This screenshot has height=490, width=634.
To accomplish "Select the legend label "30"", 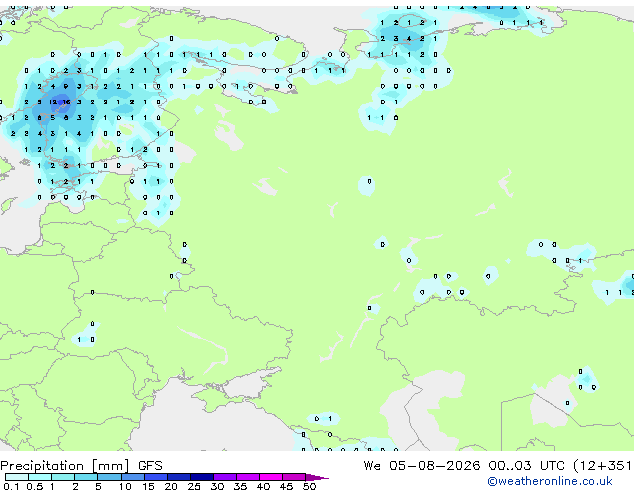I will pyautogui.click(x=217, y=486).
